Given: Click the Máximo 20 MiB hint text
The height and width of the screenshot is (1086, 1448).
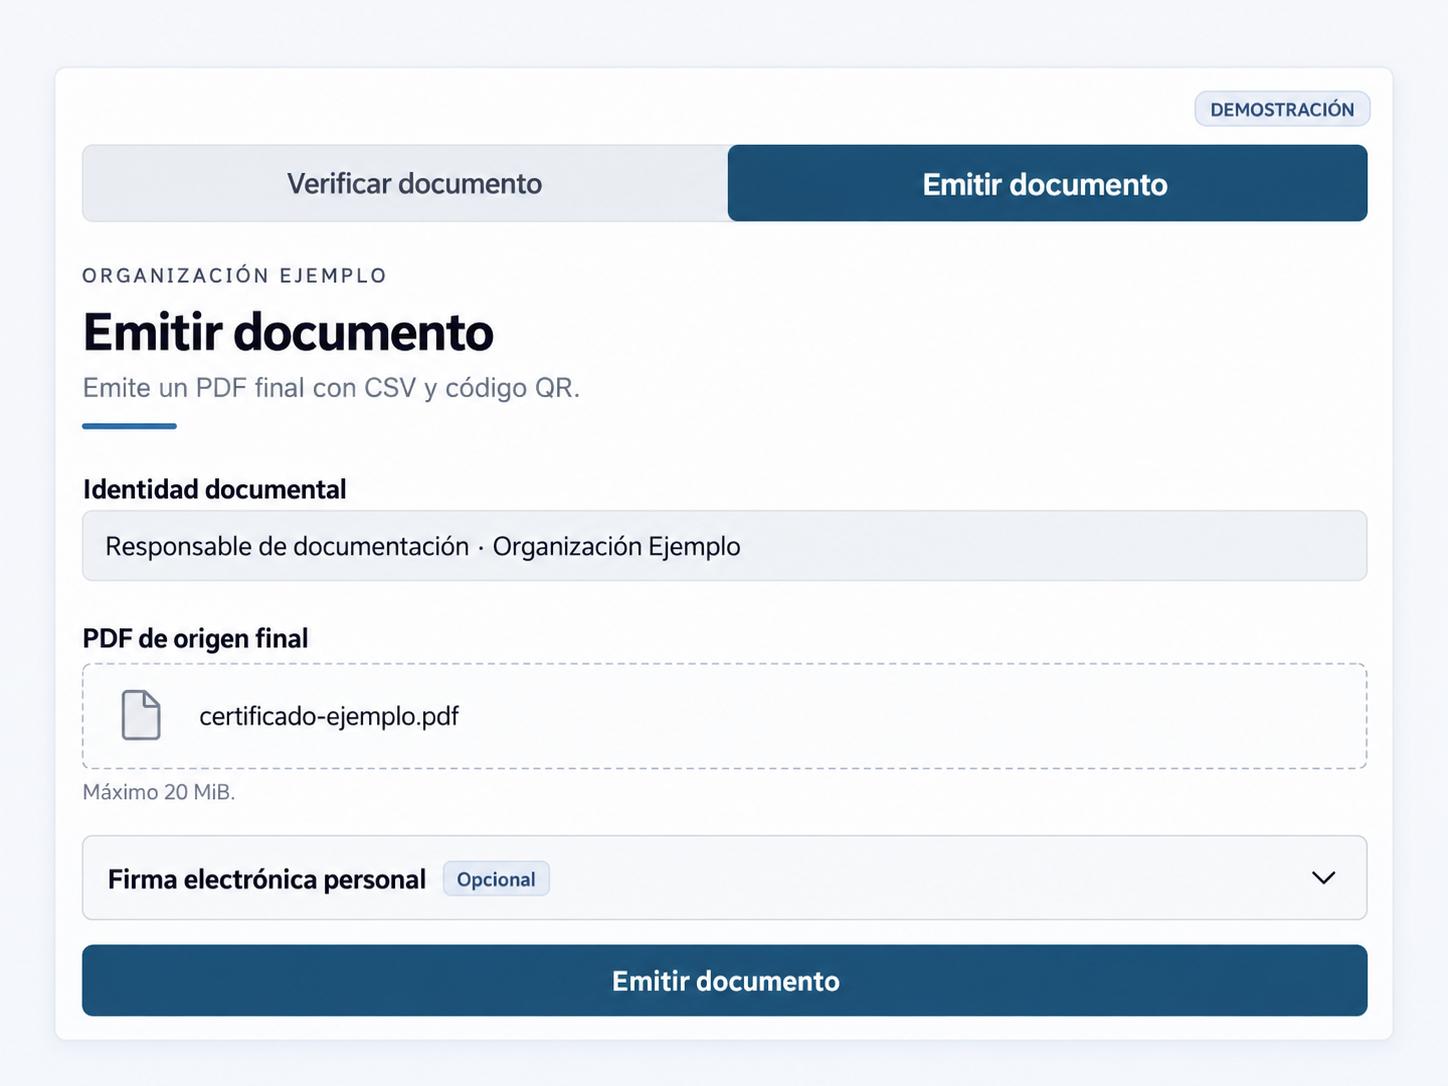Looking at the screenshot, I should tap(159, 792).
